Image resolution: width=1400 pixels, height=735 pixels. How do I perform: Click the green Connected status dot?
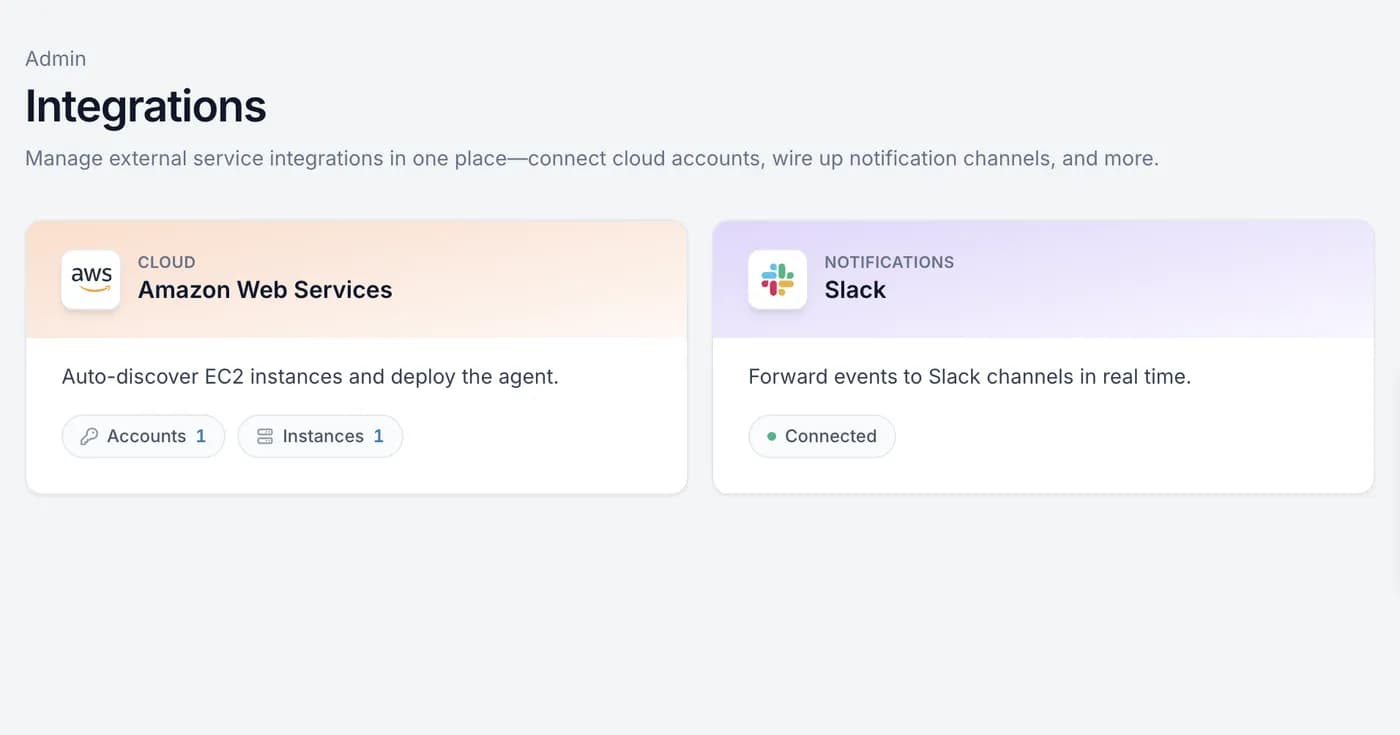click(x=771, y=437)
